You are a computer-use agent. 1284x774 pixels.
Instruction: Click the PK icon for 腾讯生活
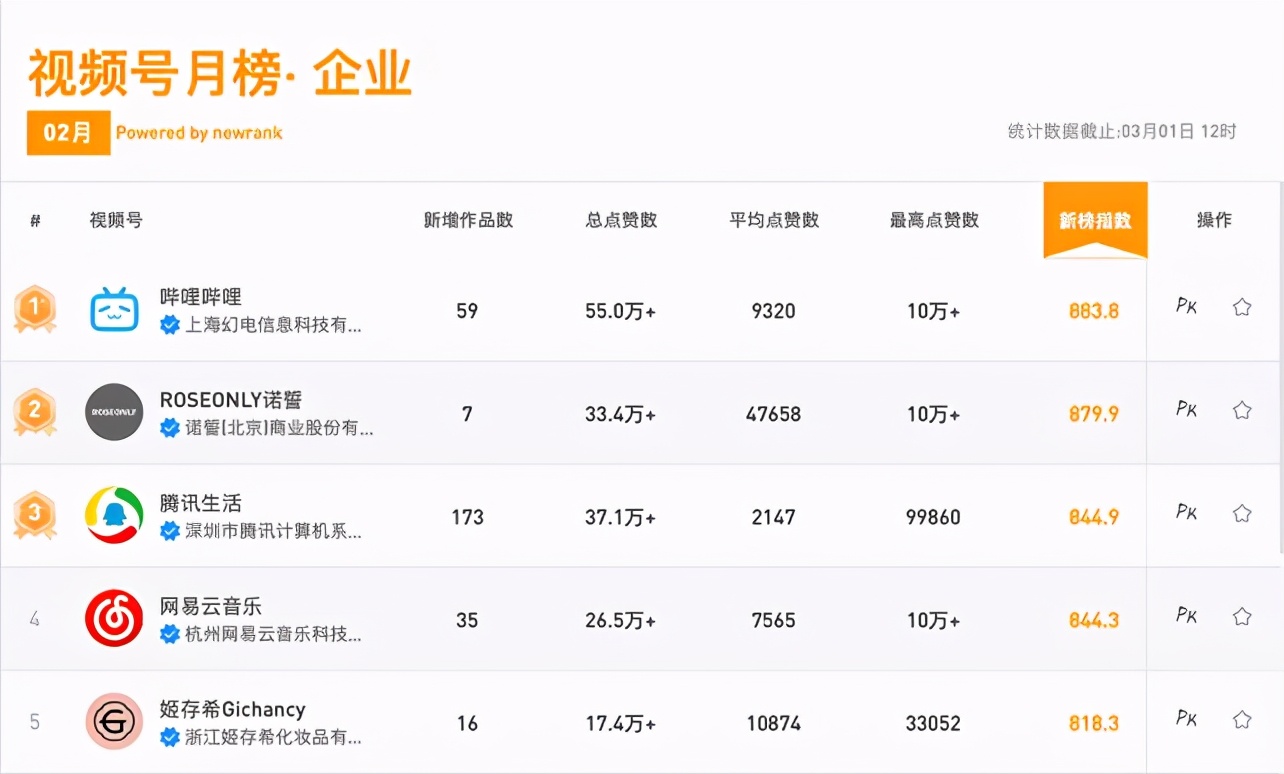pyautogui.click(x=1186, y=512)
